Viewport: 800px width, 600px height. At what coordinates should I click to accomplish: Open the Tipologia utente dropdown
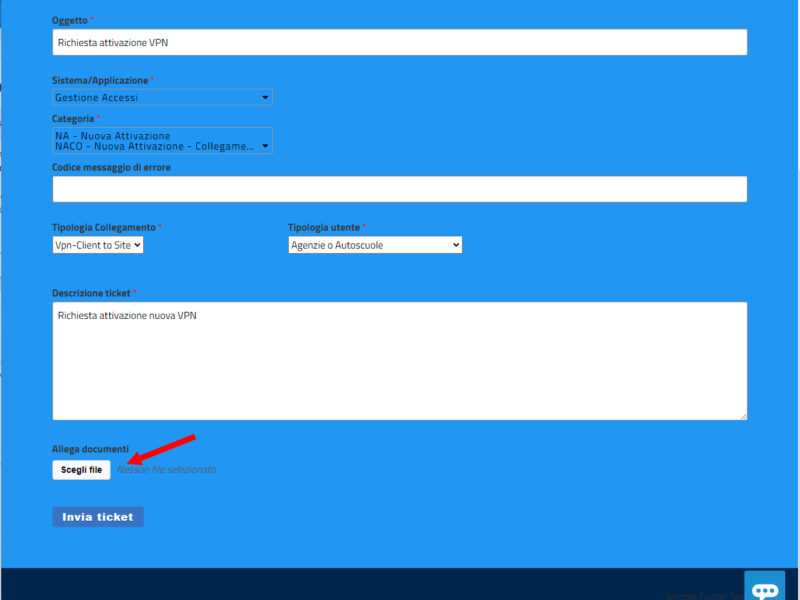coord(375,244)
